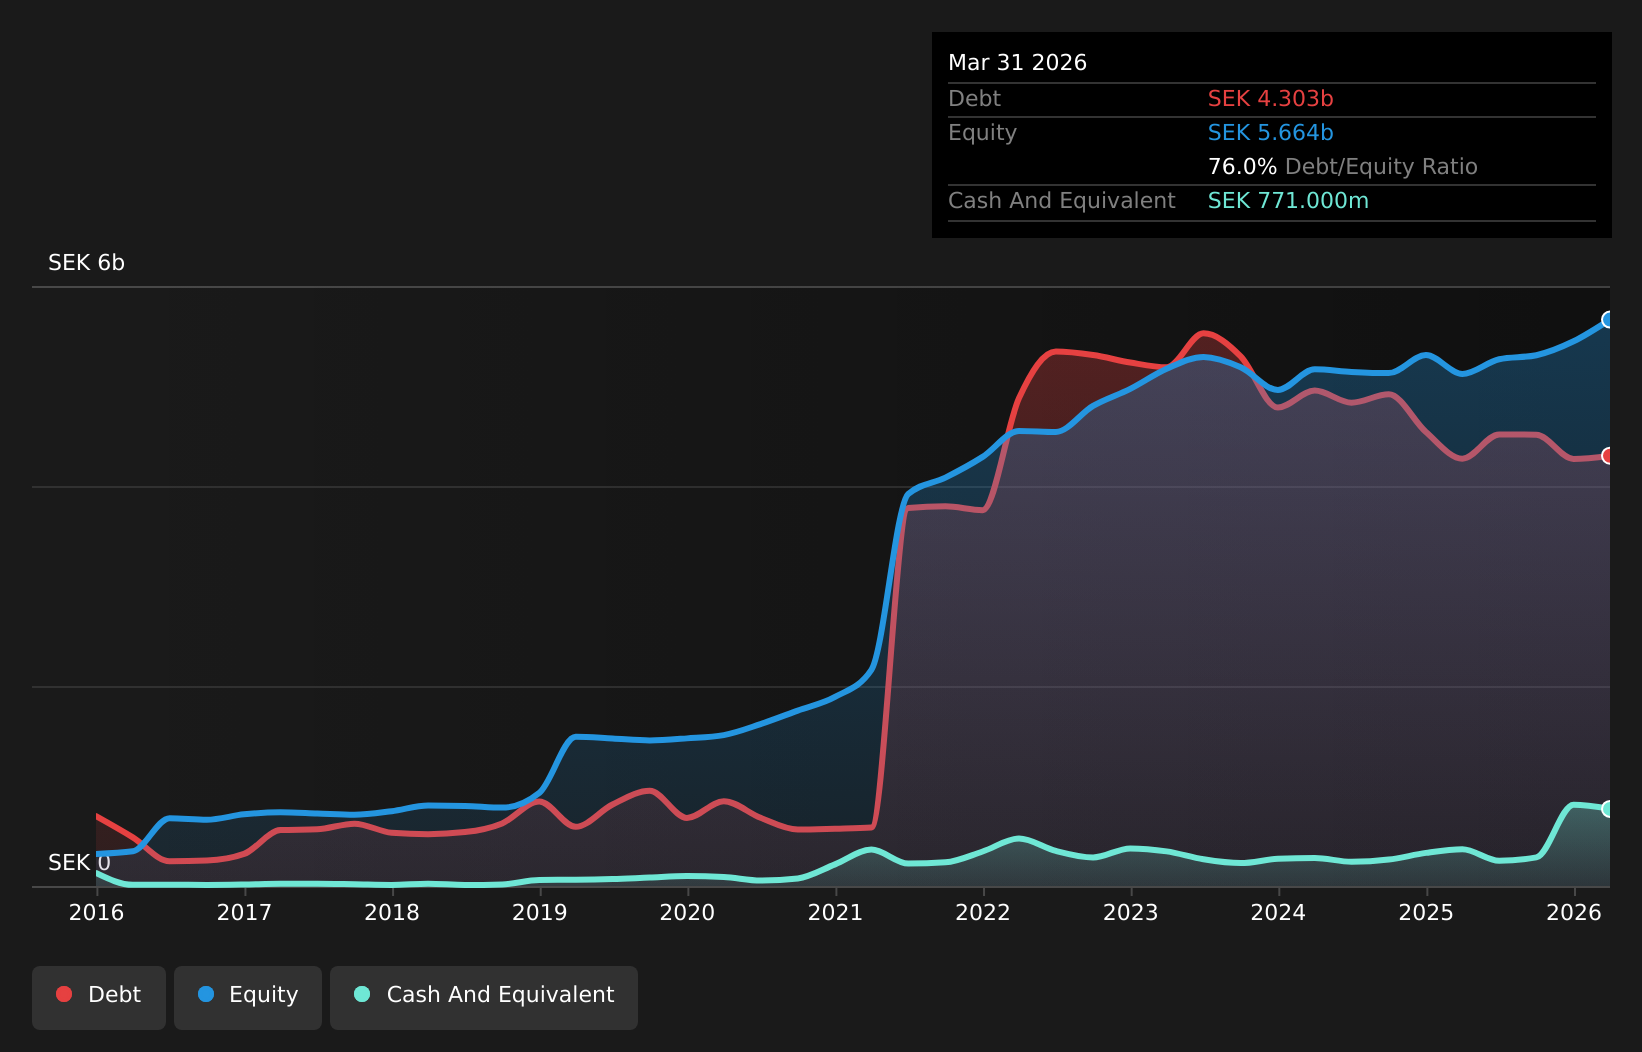
Task: Select the Cash endpoint marker at 2026
Action: click(1608, 809)
